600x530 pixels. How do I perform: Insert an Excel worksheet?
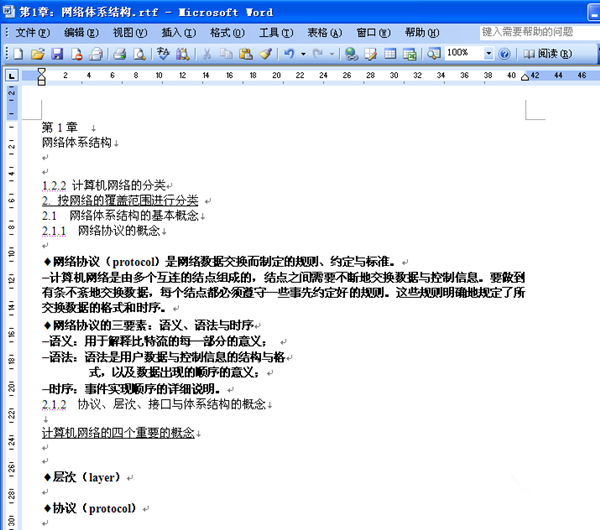409,54
